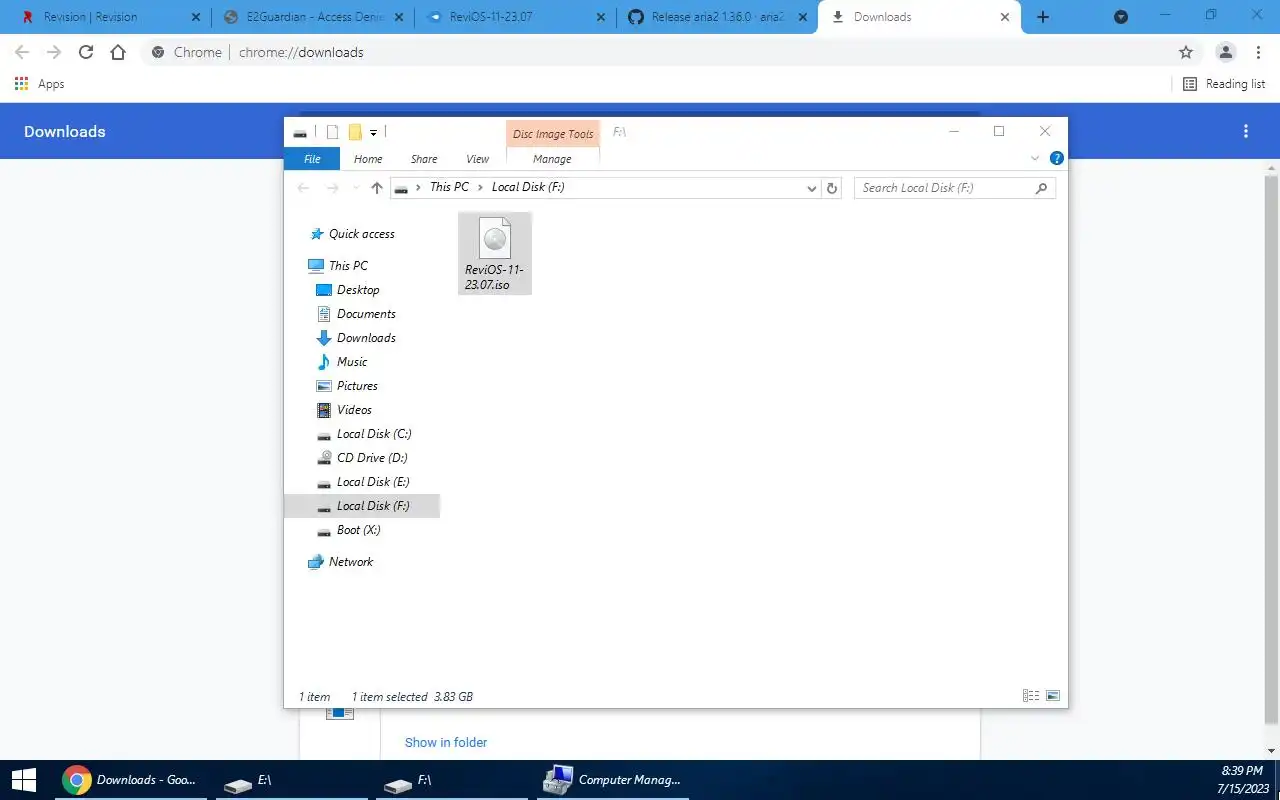
Task: Navigate back in File Explorer
Action: (304, 188)
